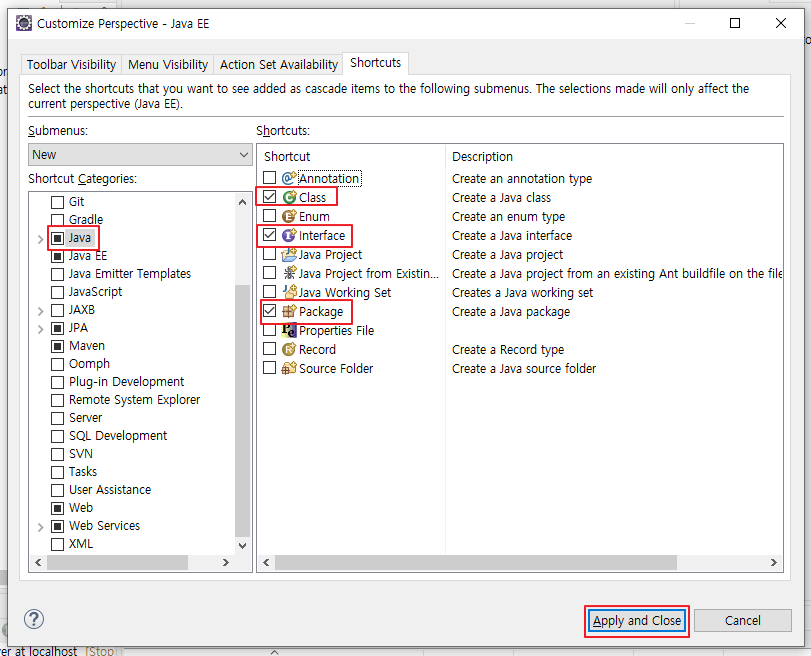
Task: Toggle the XML category checkbox
Action: (x=57, y=544)
